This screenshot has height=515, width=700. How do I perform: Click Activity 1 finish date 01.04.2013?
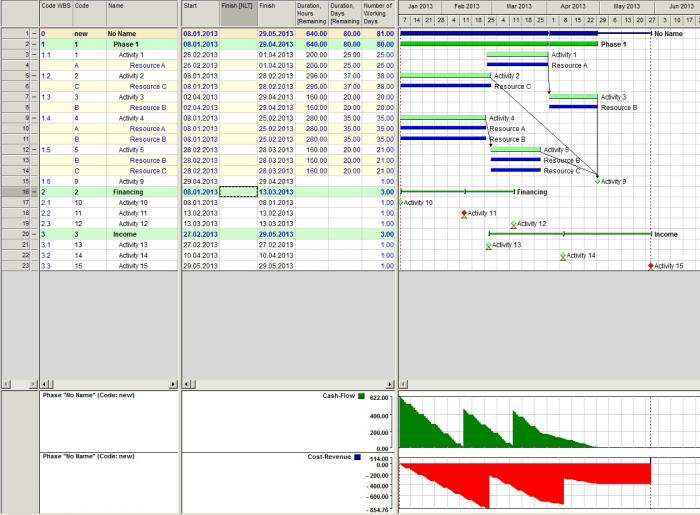click(x=276, y=55)
